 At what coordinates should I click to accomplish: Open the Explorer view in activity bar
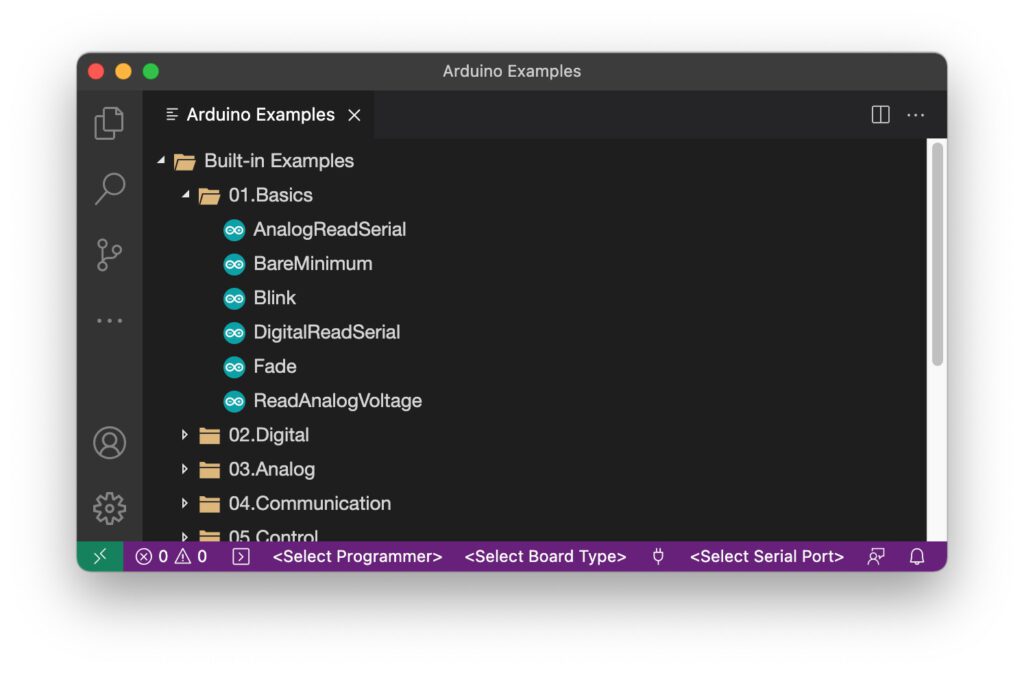(109, 123)
